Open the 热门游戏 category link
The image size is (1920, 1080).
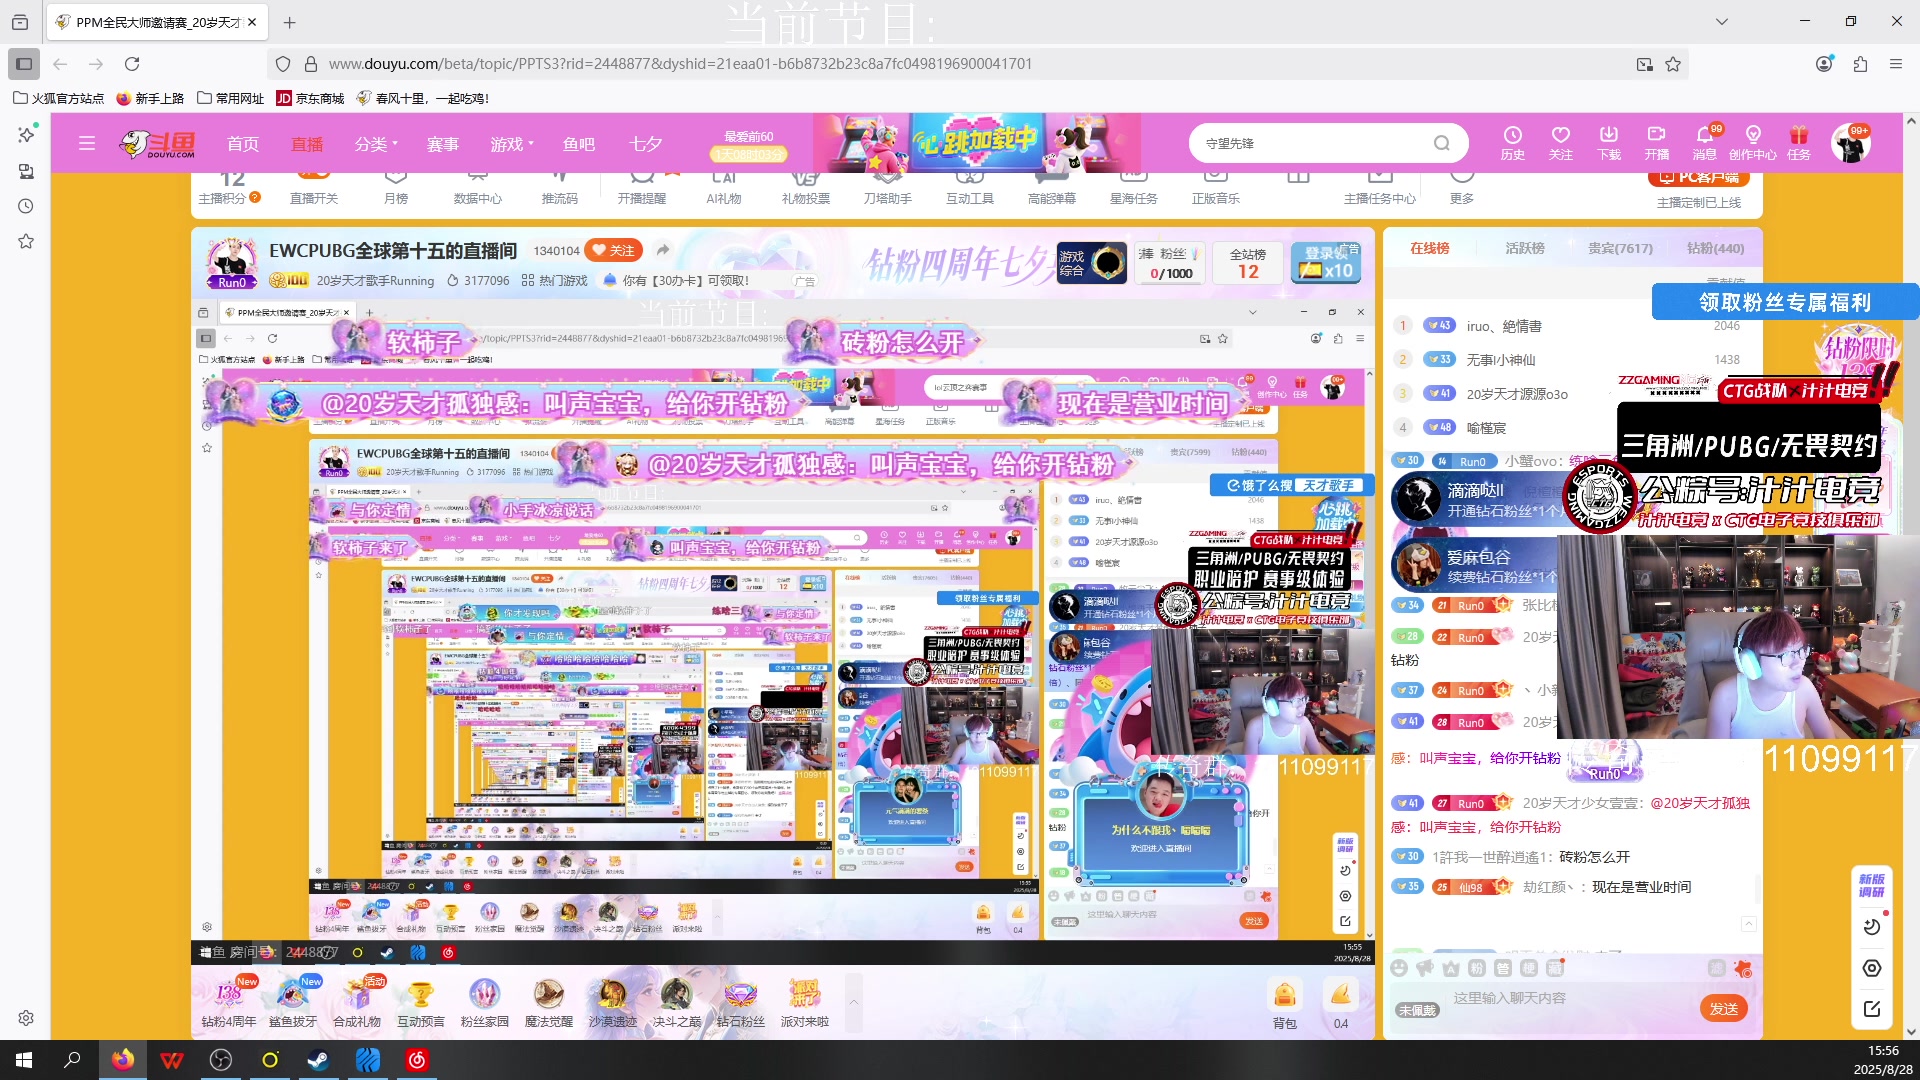(x=555, y=281)
